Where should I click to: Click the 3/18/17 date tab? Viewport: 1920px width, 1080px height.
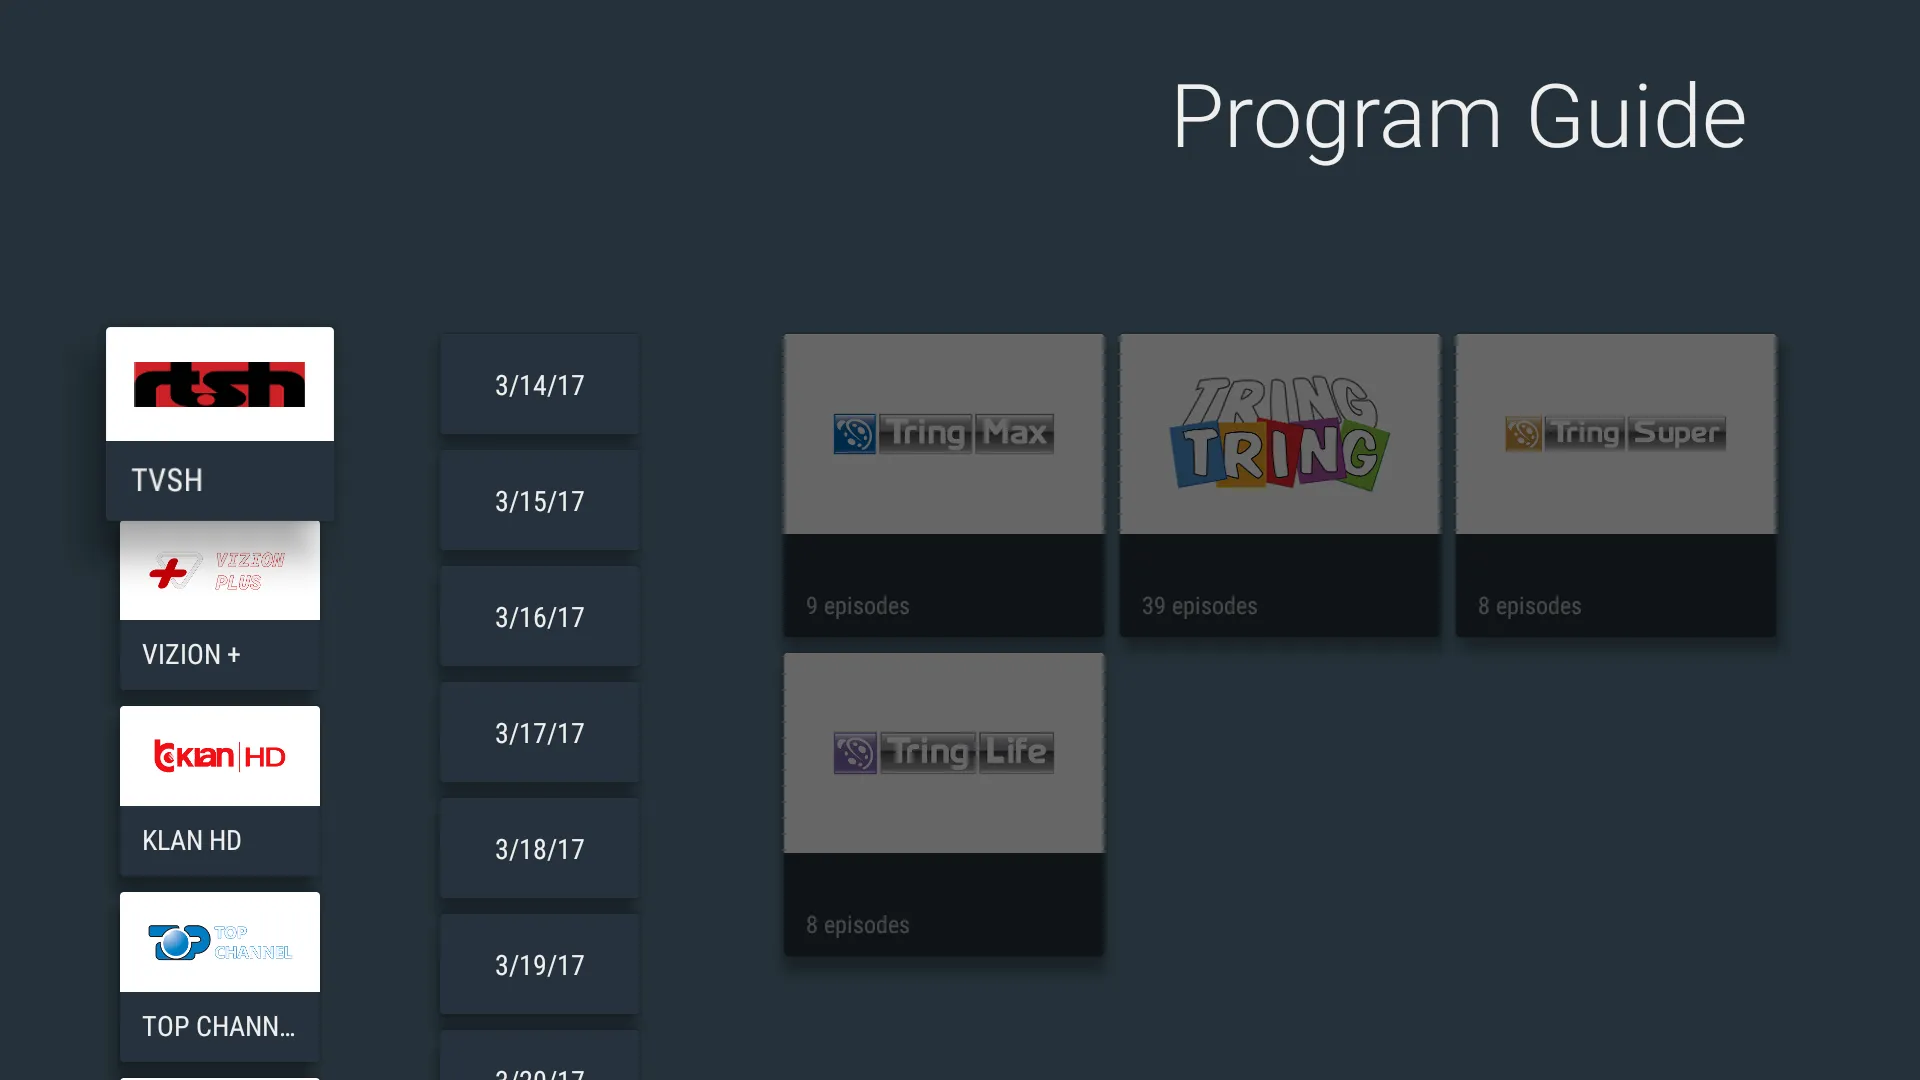pos(539,849)
